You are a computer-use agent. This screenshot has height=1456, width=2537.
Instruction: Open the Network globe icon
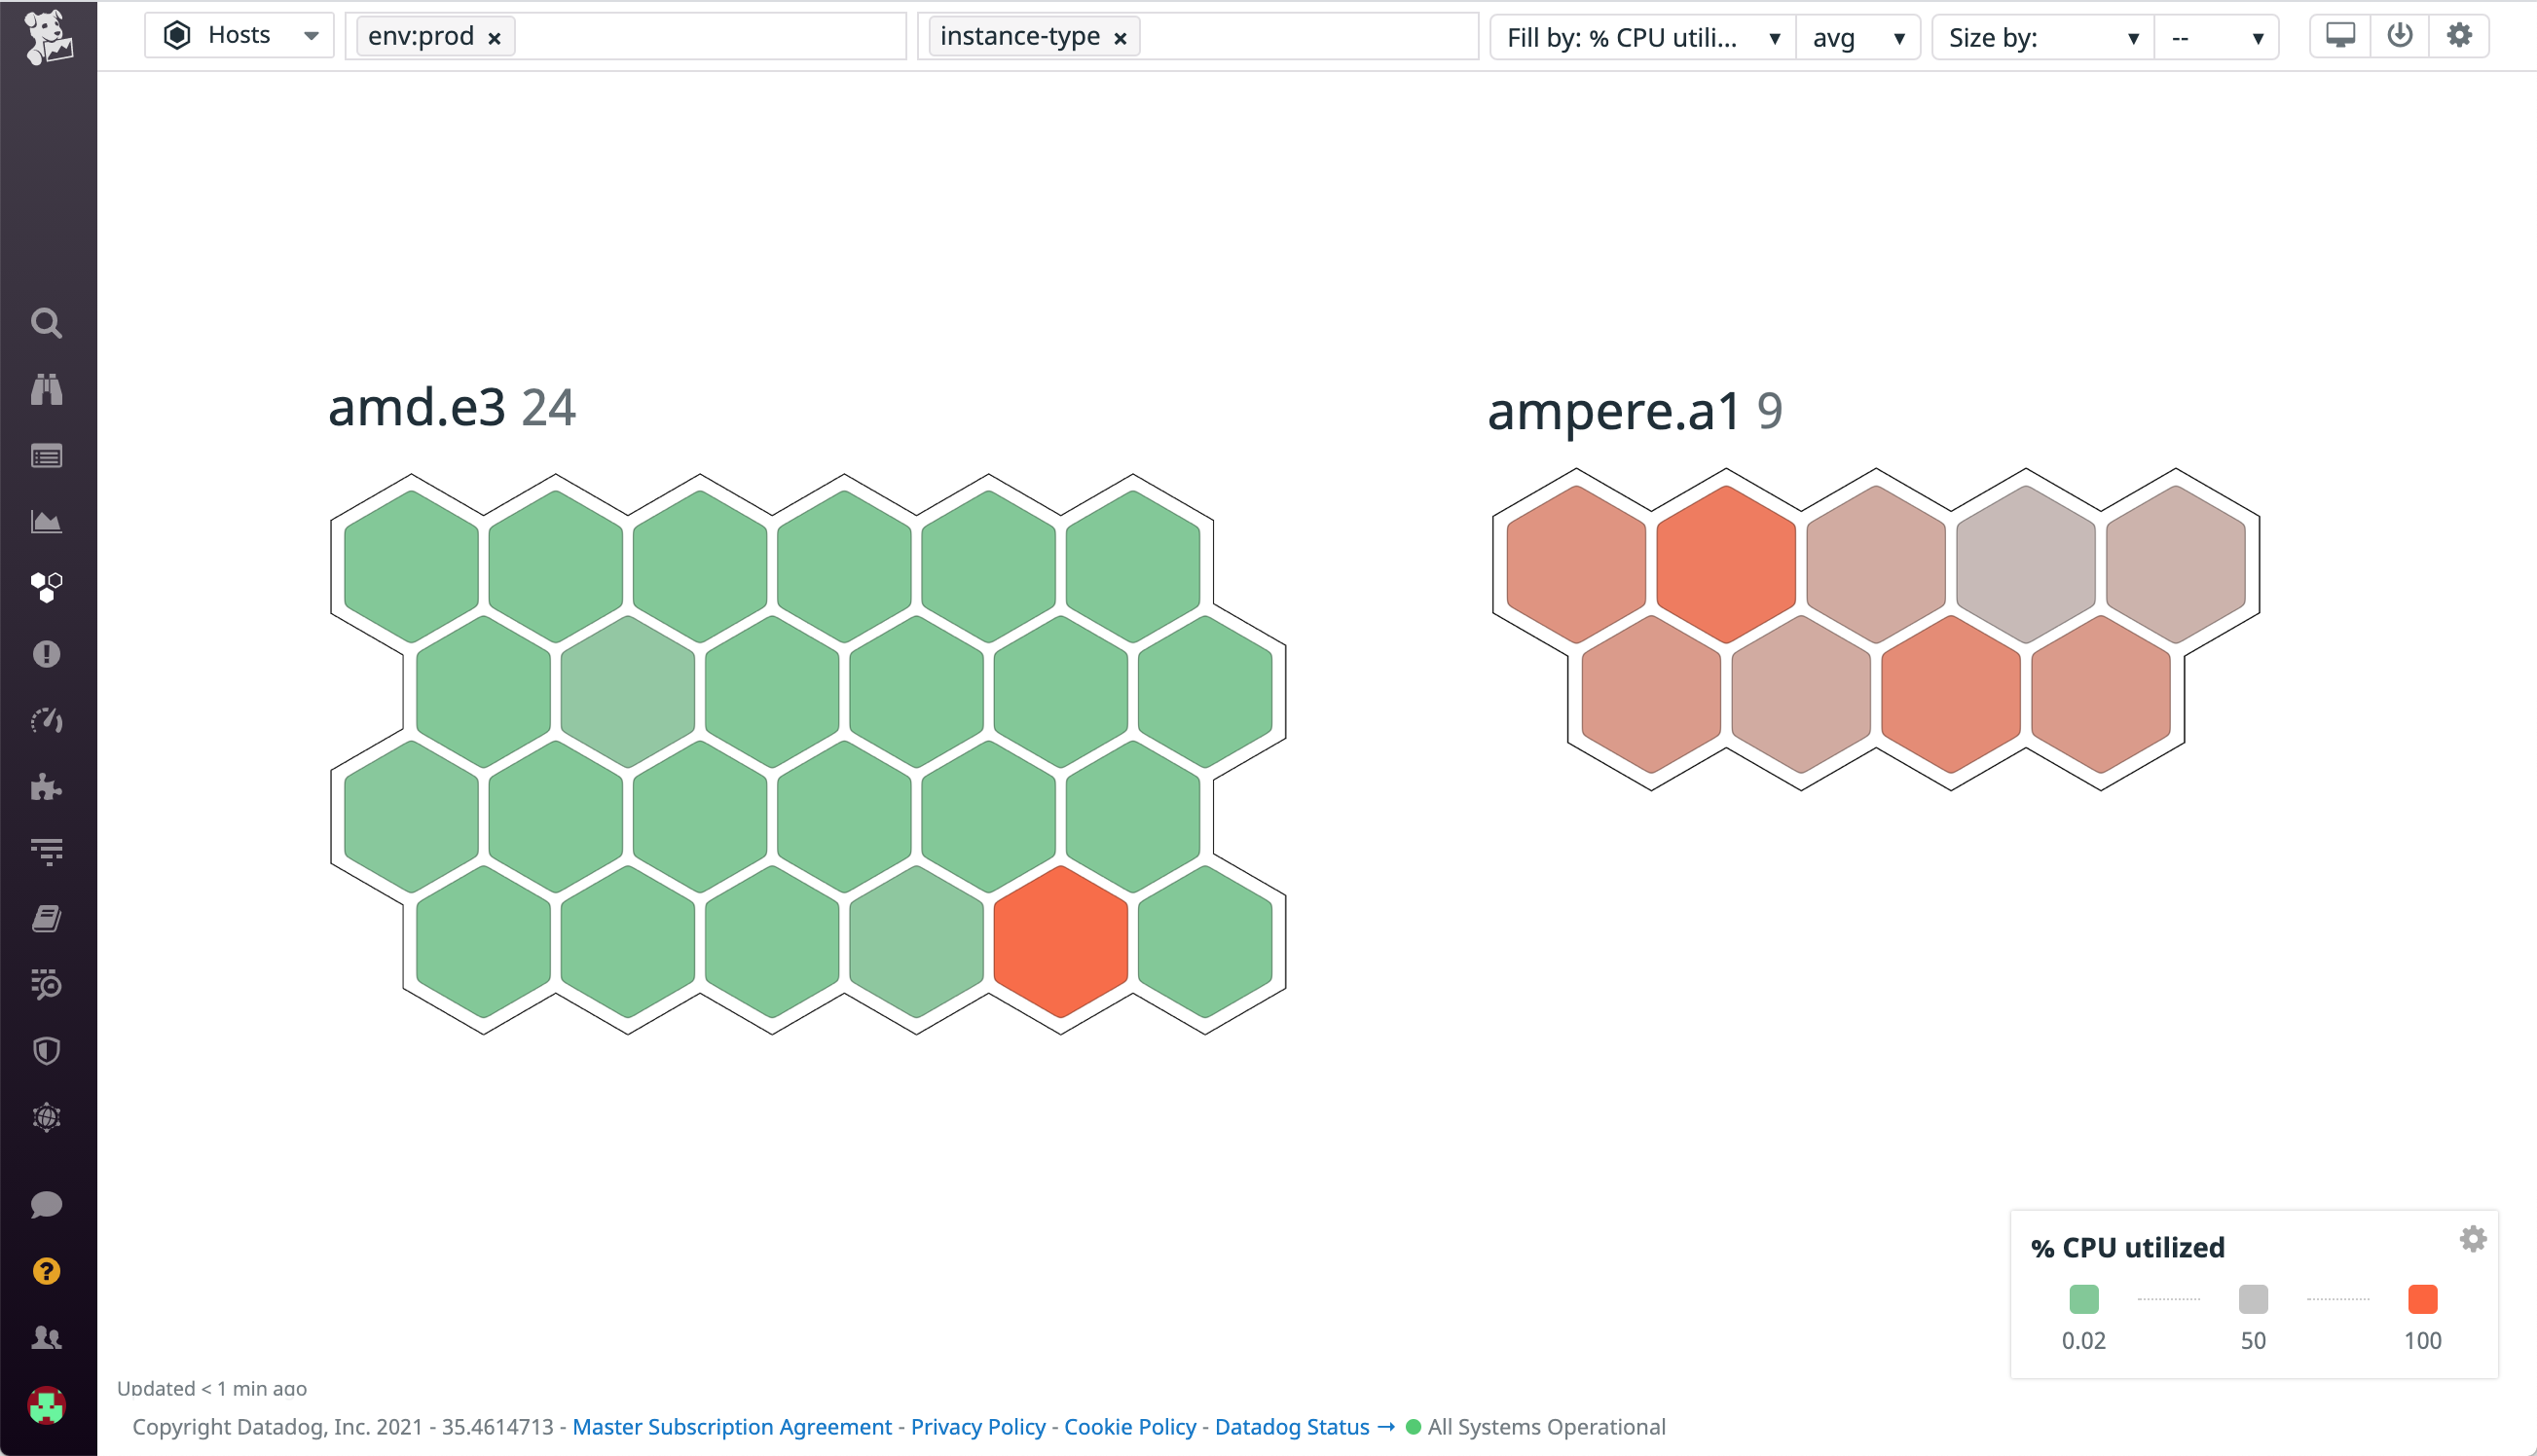(47, 1117)
